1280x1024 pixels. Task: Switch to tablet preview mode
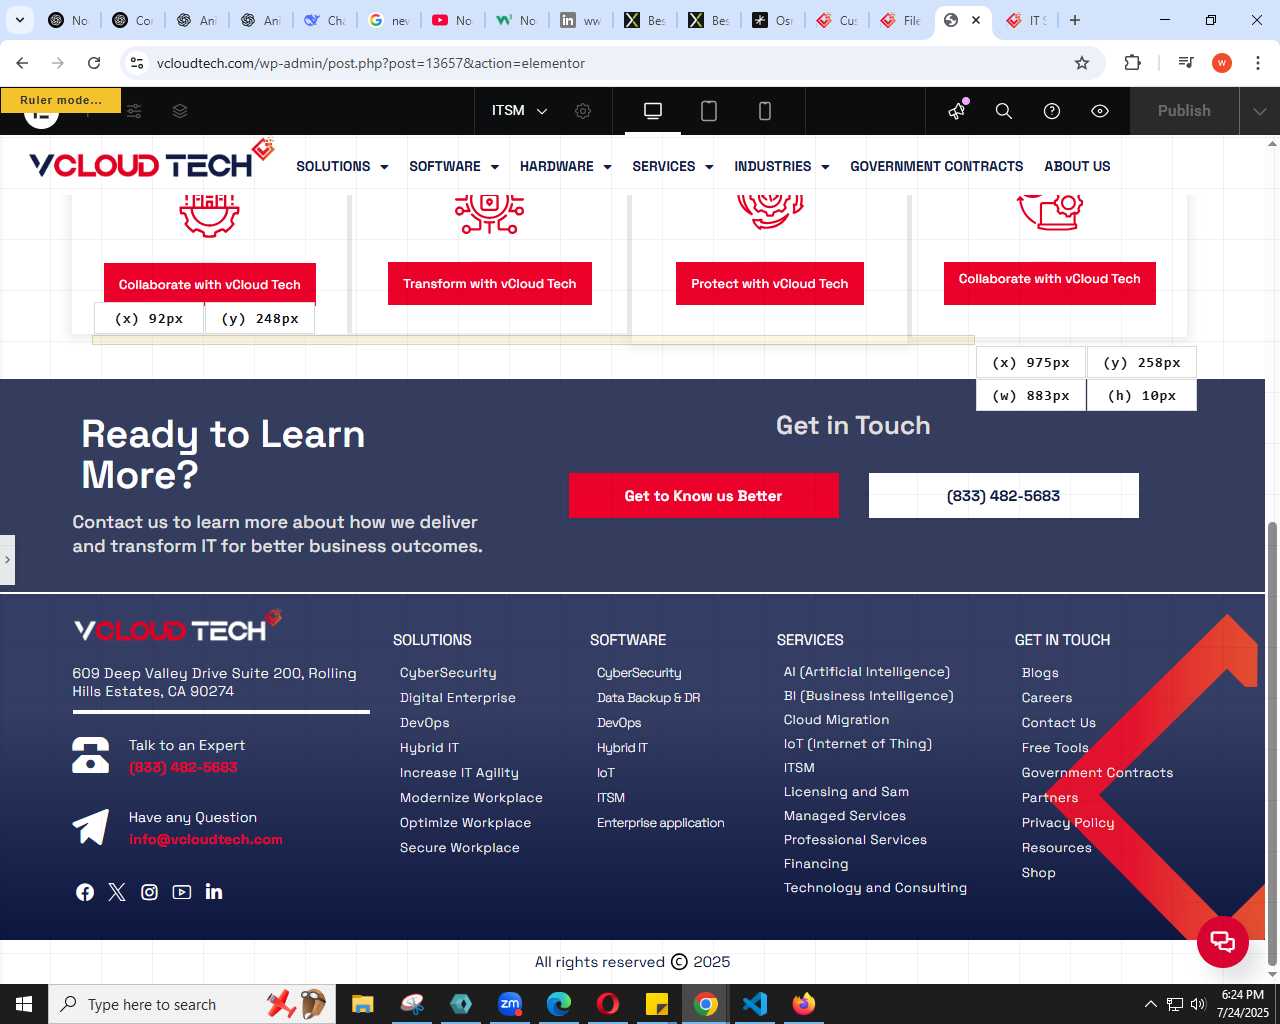point(709,111)
